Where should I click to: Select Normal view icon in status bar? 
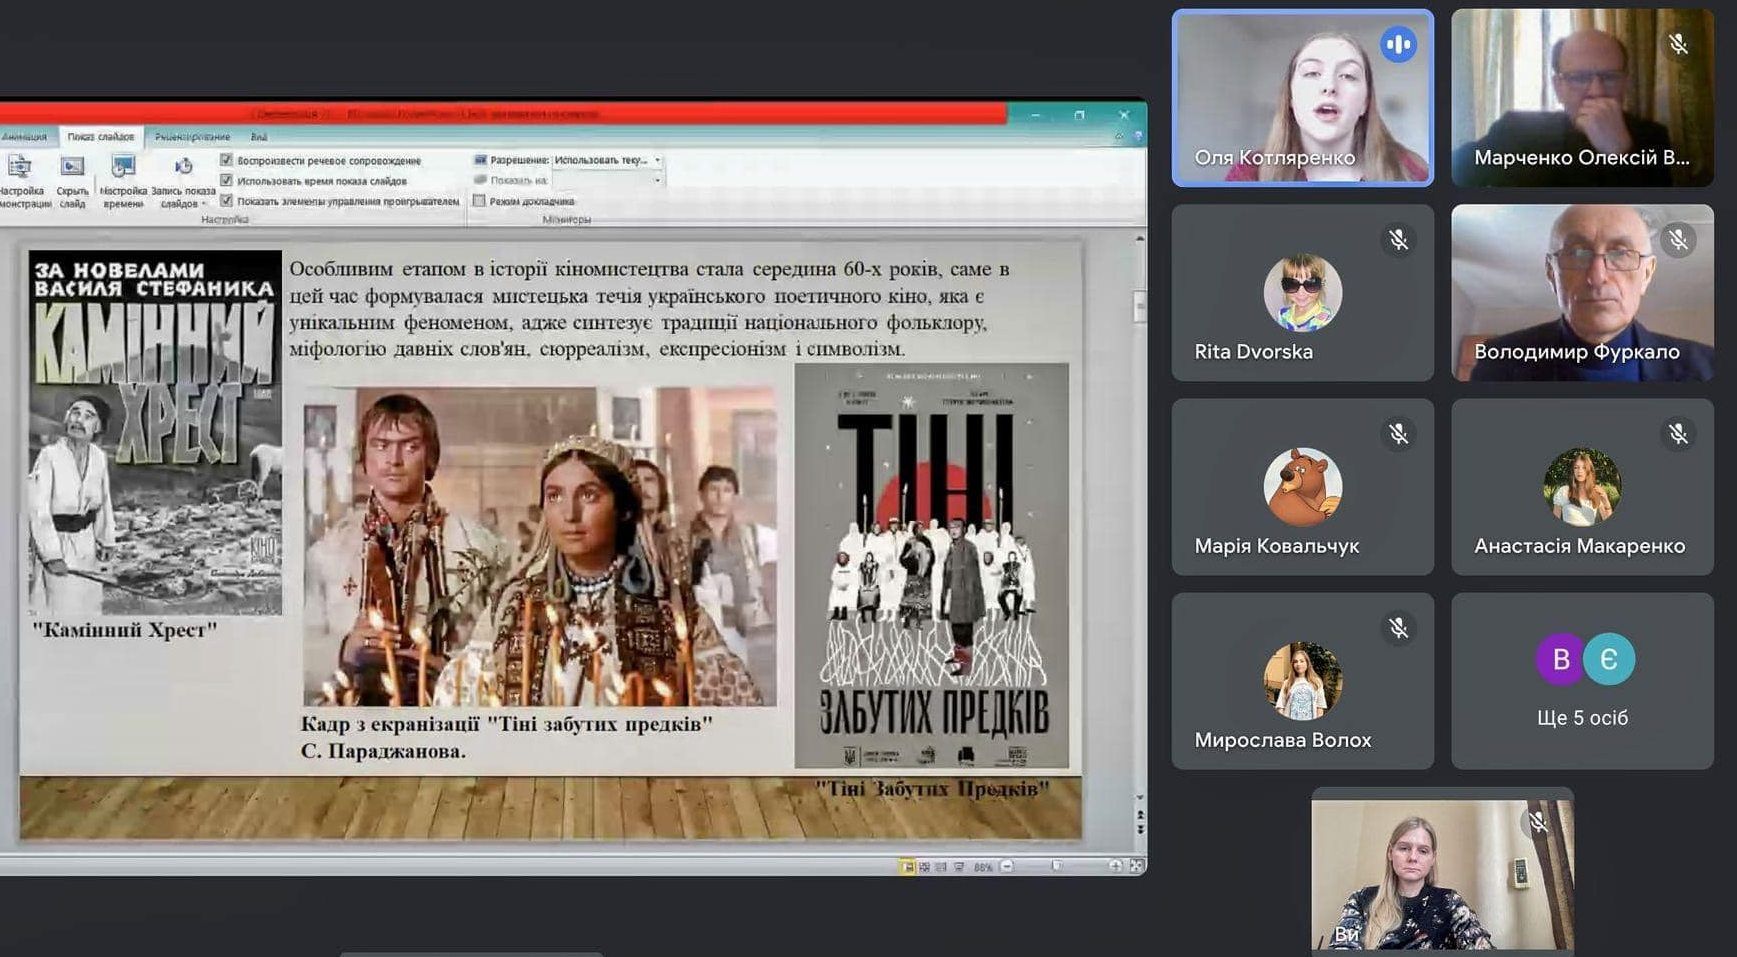907,866
